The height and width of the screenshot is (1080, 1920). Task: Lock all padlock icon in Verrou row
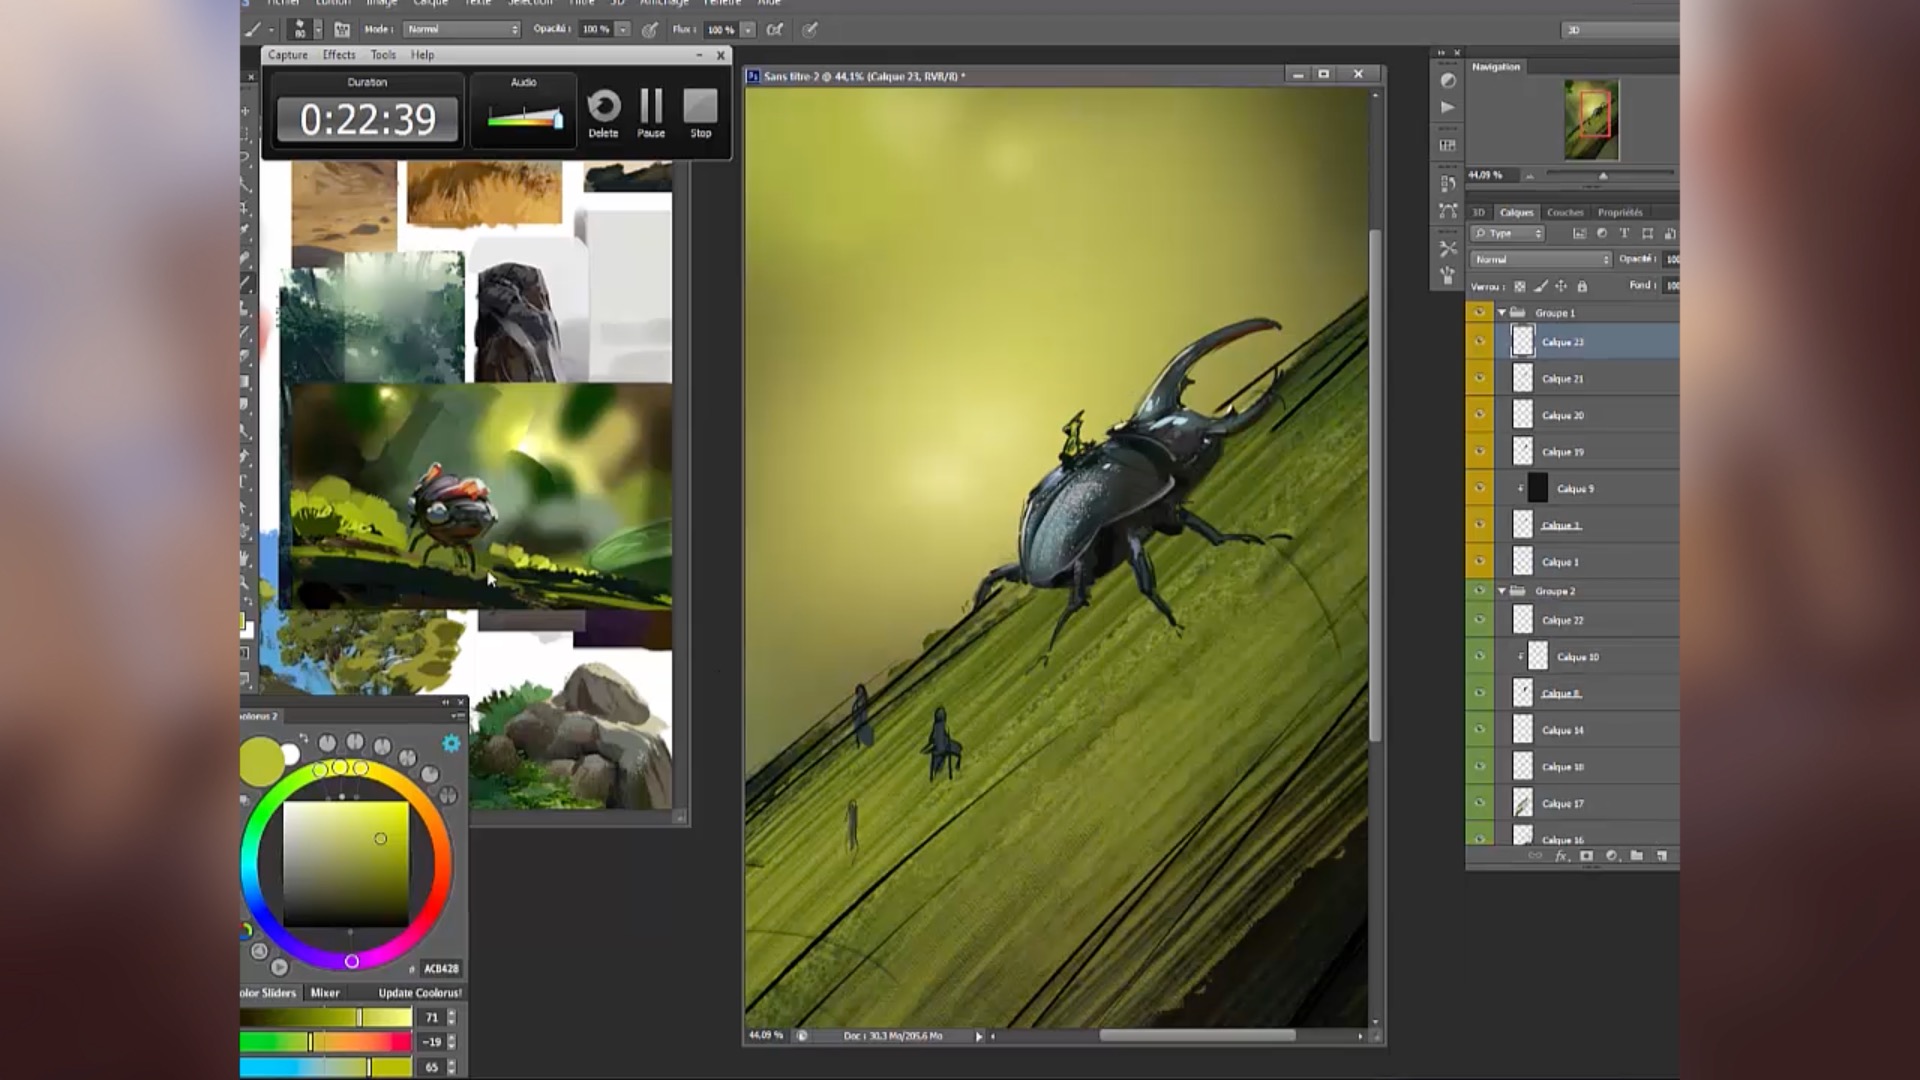pos(1582,286)
